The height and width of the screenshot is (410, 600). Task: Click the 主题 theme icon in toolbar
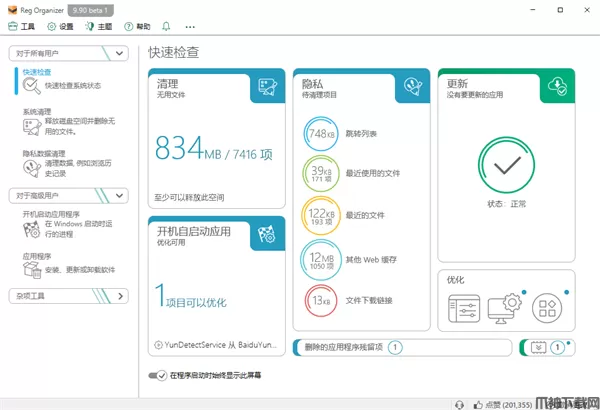(x=98, y=27)
